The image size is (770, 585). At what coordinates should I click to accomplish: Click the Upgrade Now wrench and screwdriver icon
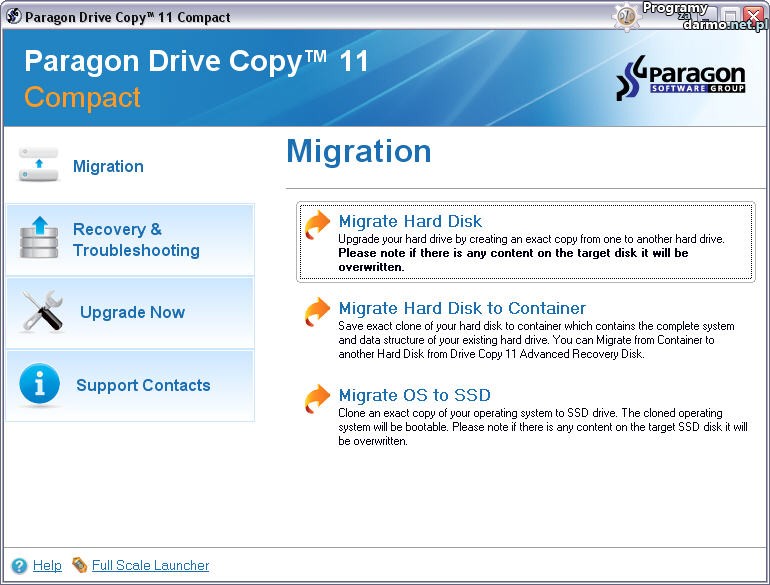(42, 312)
